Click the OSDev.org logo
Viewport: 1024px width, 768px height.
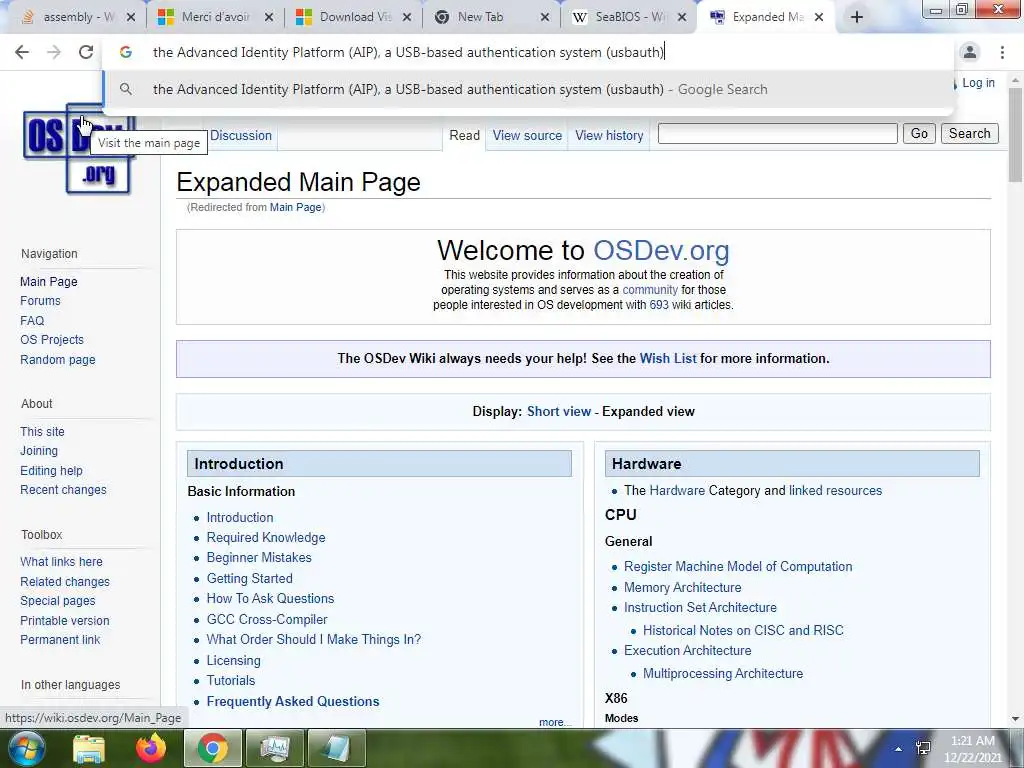[79, 149]
